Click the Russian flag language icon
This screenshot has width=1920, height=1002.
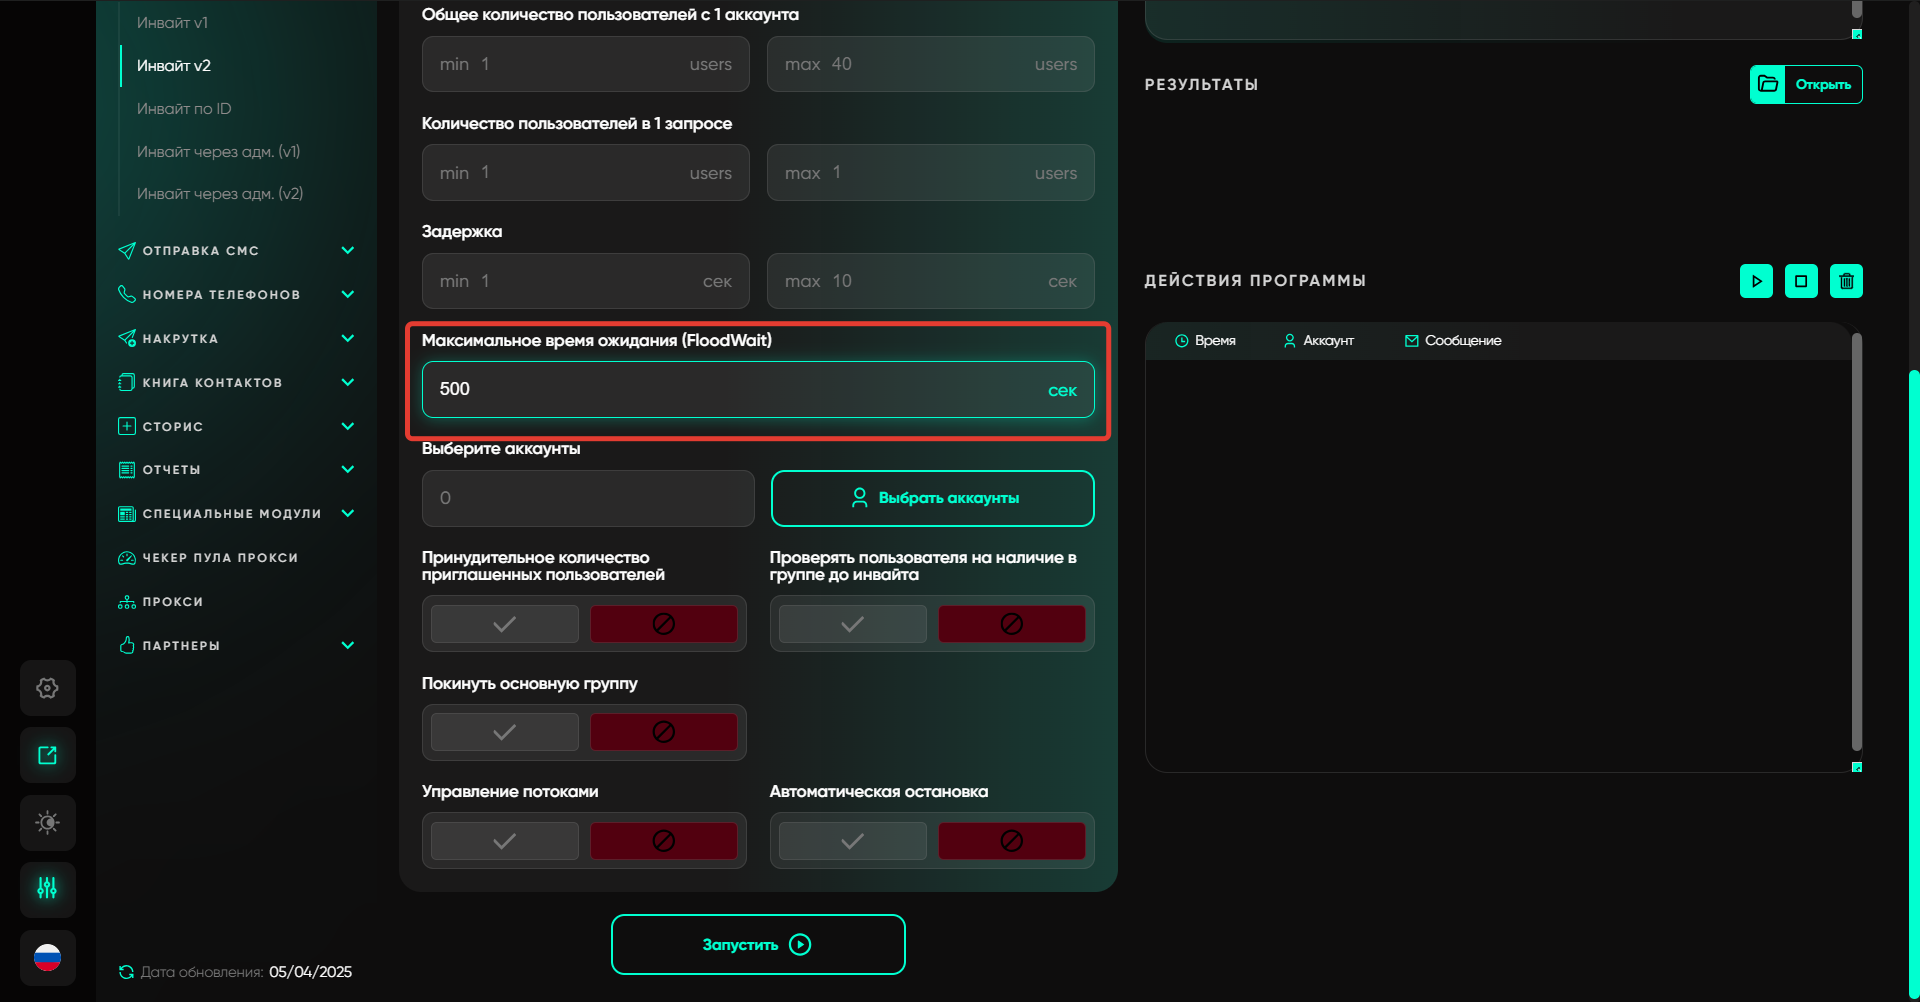pos(47,957)
